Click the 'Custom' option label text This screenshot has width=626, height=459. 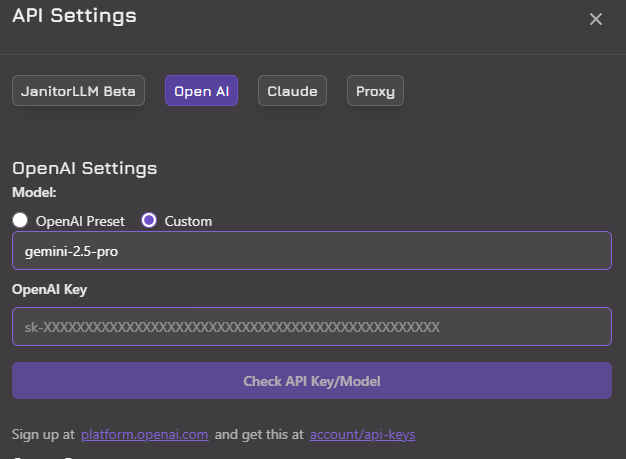(188, 221)
